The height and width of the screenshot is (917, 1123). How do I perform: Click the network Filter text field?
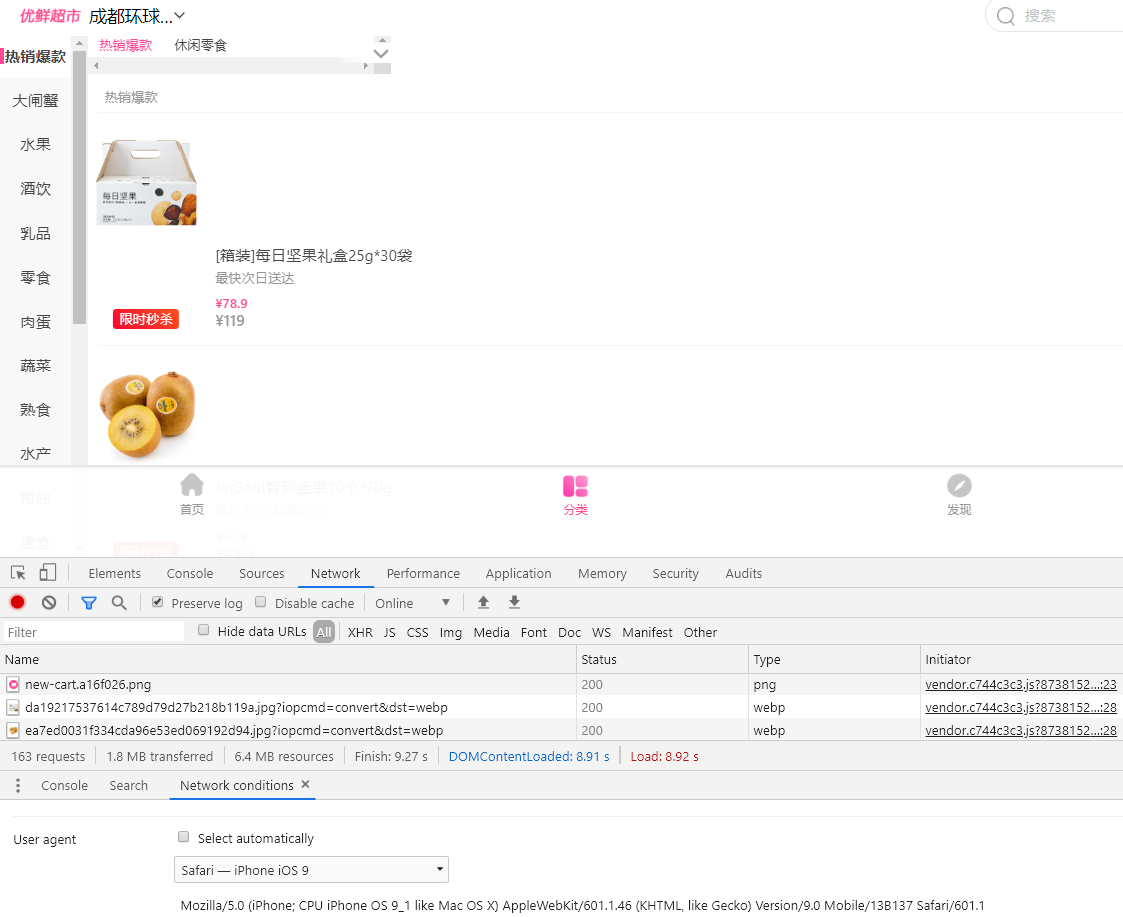click(x=94, y=632)
